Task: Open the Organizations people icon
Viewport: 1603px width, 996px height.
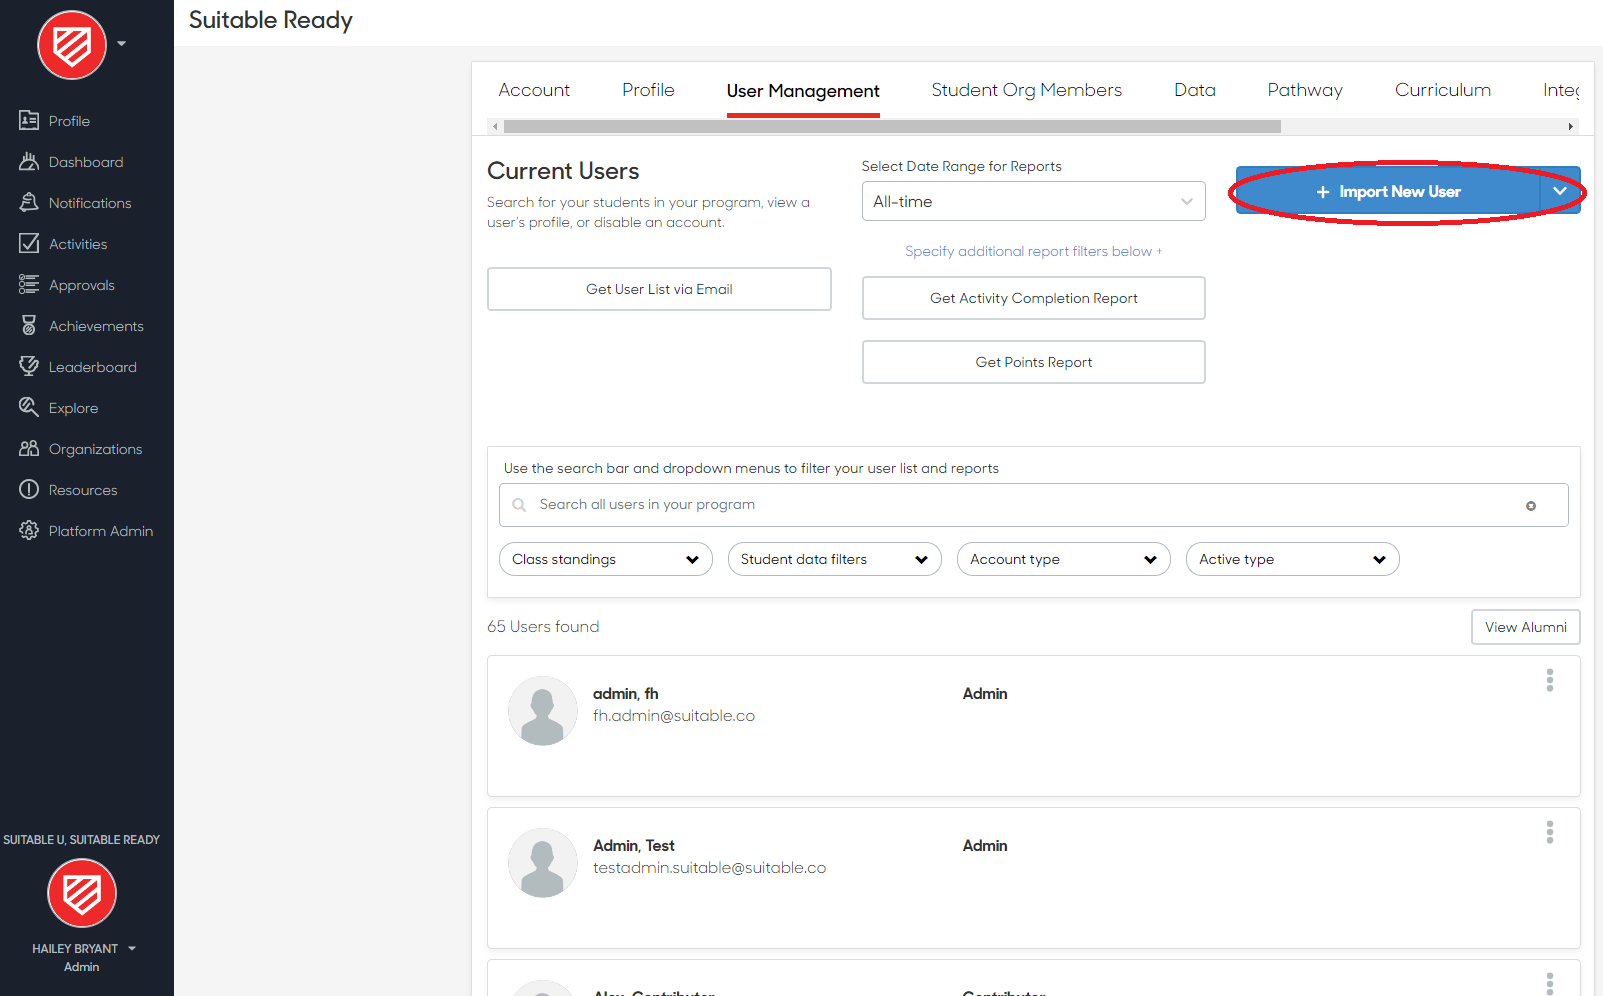Action: coord(29,448)
